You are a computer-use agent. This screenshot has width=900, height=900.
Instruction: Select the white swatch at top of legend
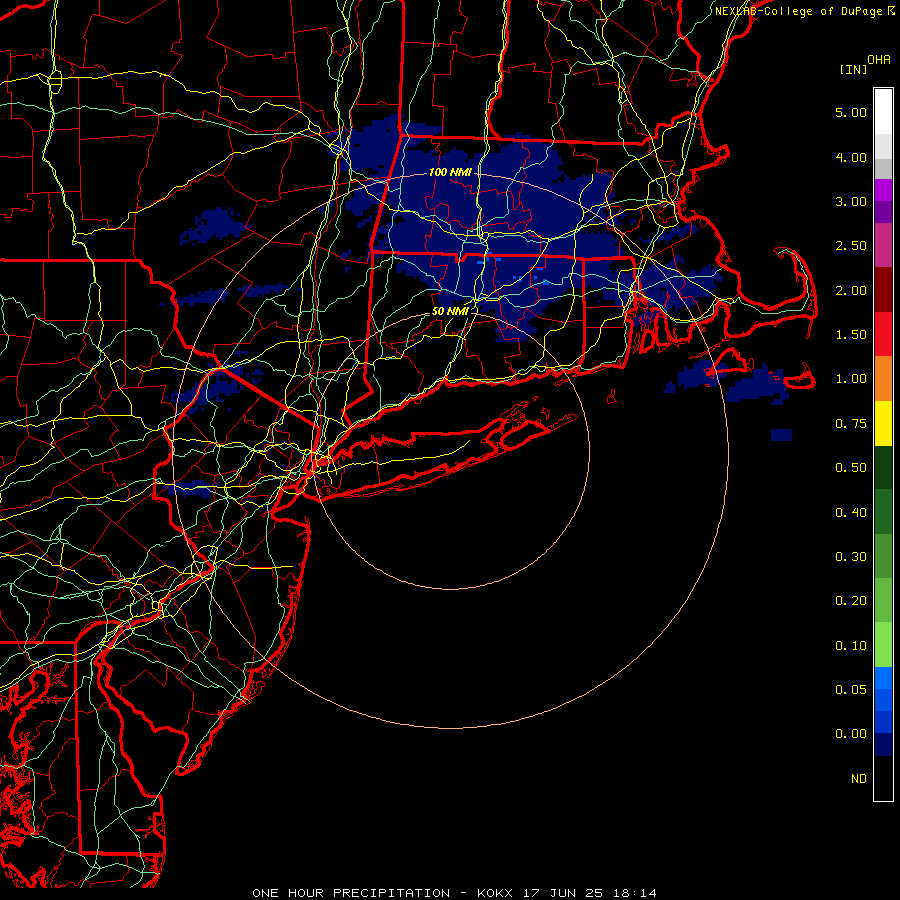(x=883, y=111)
